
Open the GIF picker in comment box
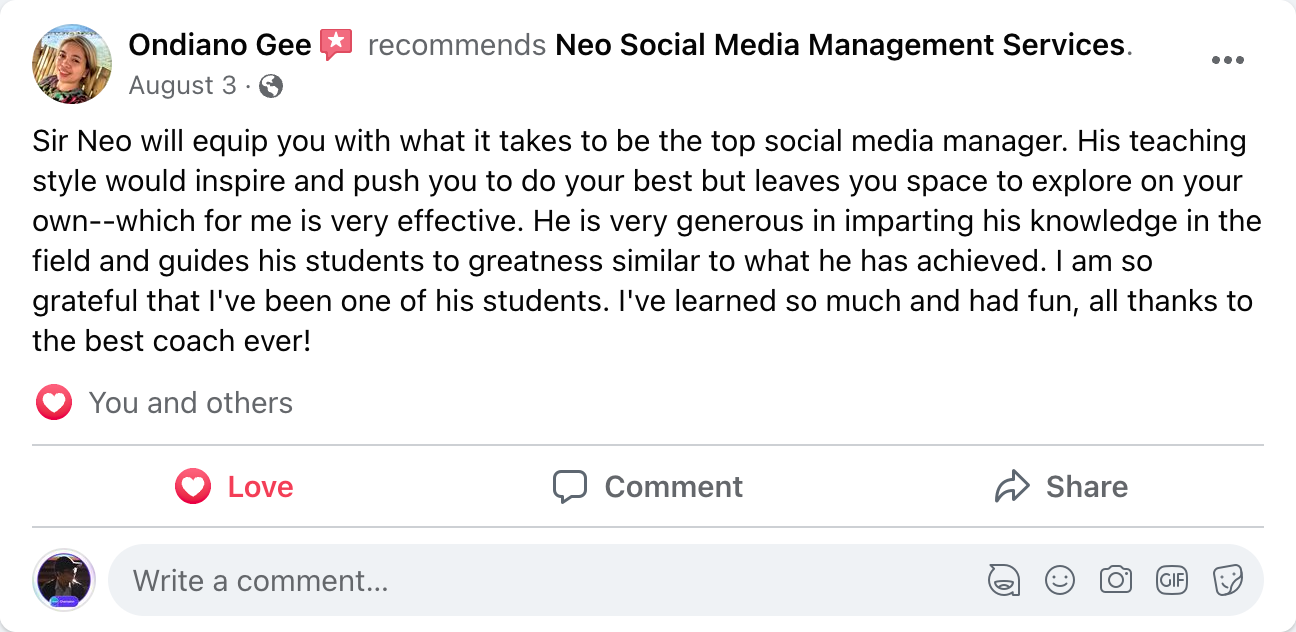click(x=1171, y=579)
